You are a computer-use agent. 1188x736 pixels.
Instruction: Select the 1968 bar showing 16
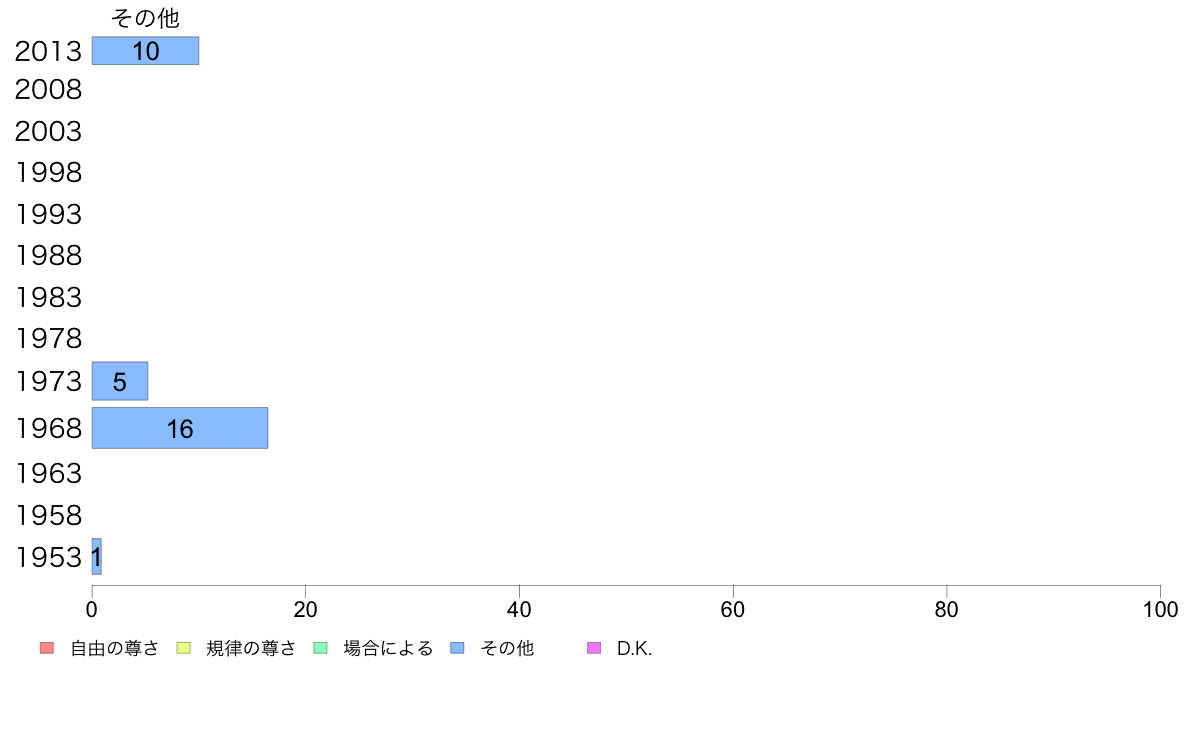(x=180, y=428)
